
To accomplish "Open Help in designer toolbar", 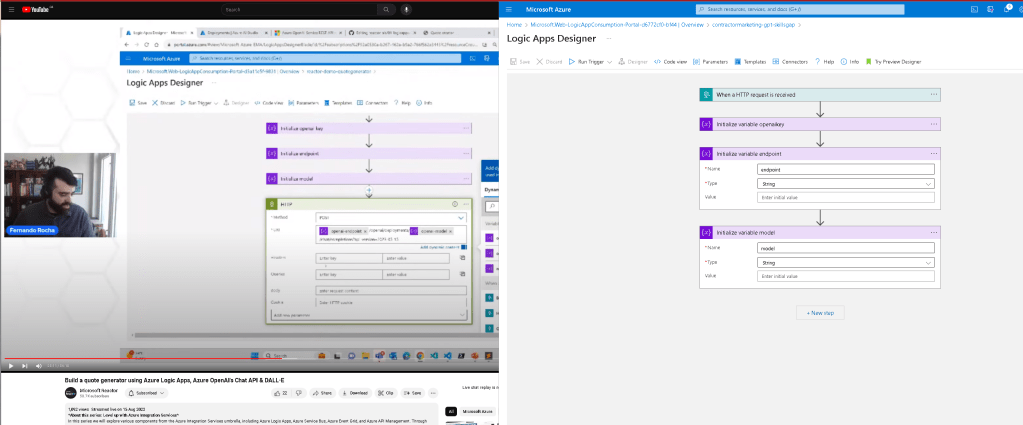I will (x=825, y=61).
